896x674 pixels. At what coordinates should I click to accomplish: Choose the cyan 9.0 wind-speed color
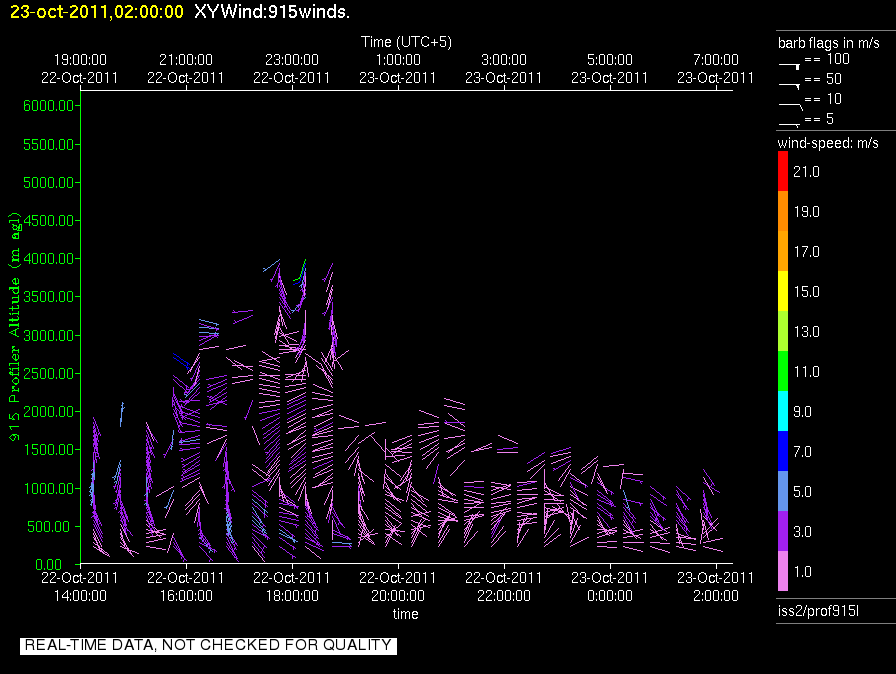click(x=783, y=412)
